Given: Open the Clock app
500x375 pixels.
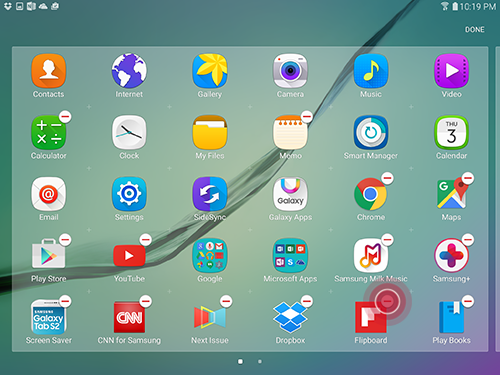Looking at the screenshot, I should (129, 132).
